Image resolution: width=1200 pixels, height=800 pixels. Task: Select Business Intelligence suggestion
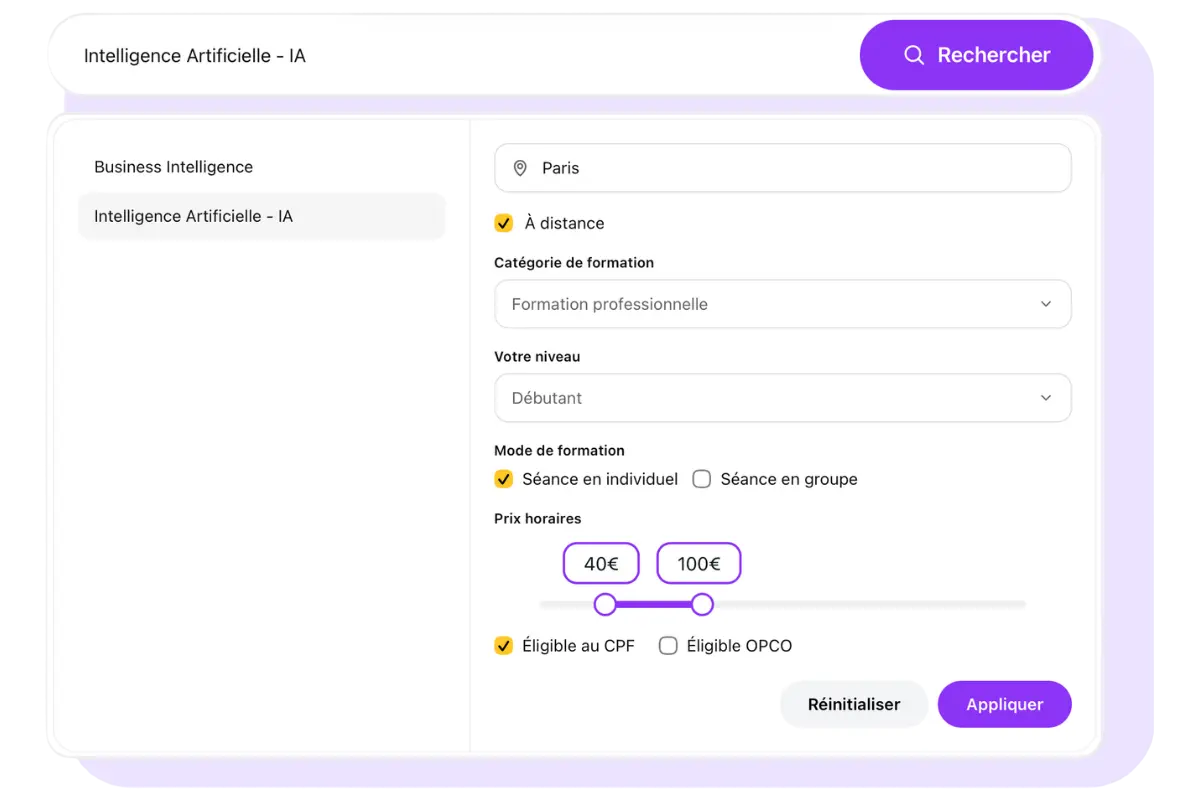pos(261,167)
